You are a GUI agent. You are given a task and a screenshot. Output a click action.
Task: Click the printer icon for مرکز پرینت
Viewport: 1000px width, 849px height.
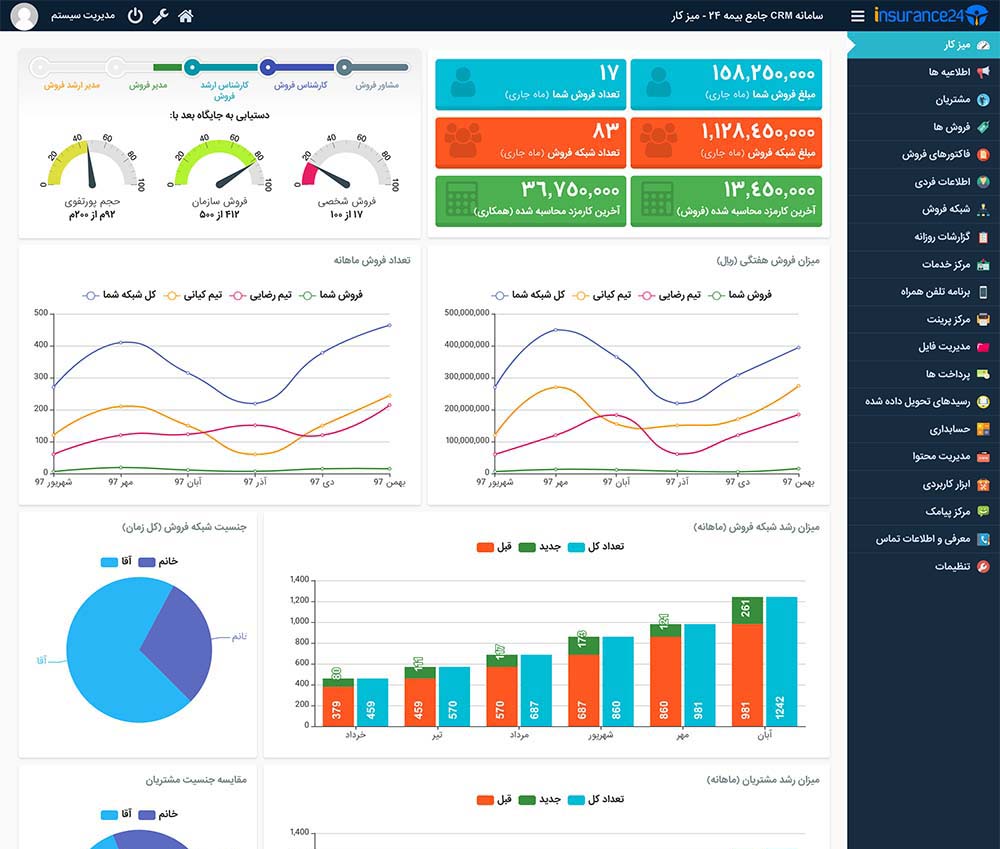(x=983, y=319)
